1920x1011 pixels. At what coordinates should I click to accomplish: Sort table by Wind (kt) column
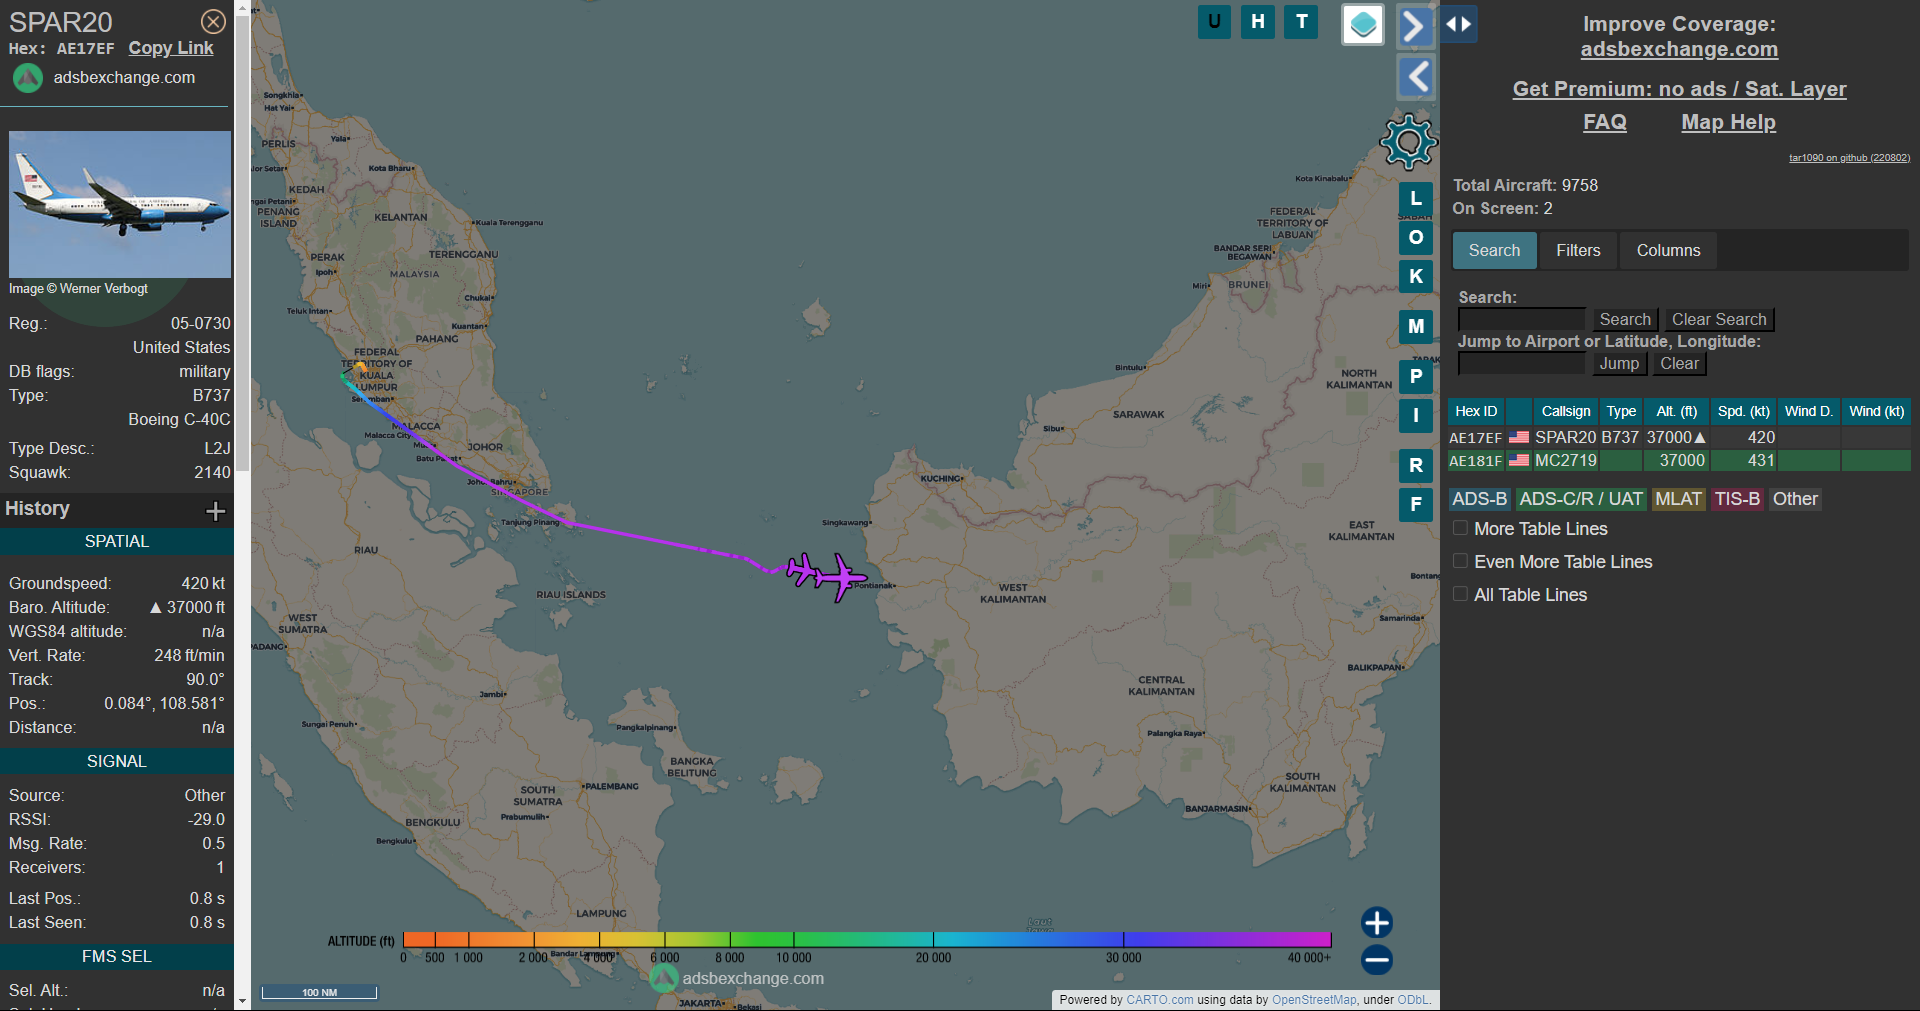pyautogui.click(x=1876, y=411)
